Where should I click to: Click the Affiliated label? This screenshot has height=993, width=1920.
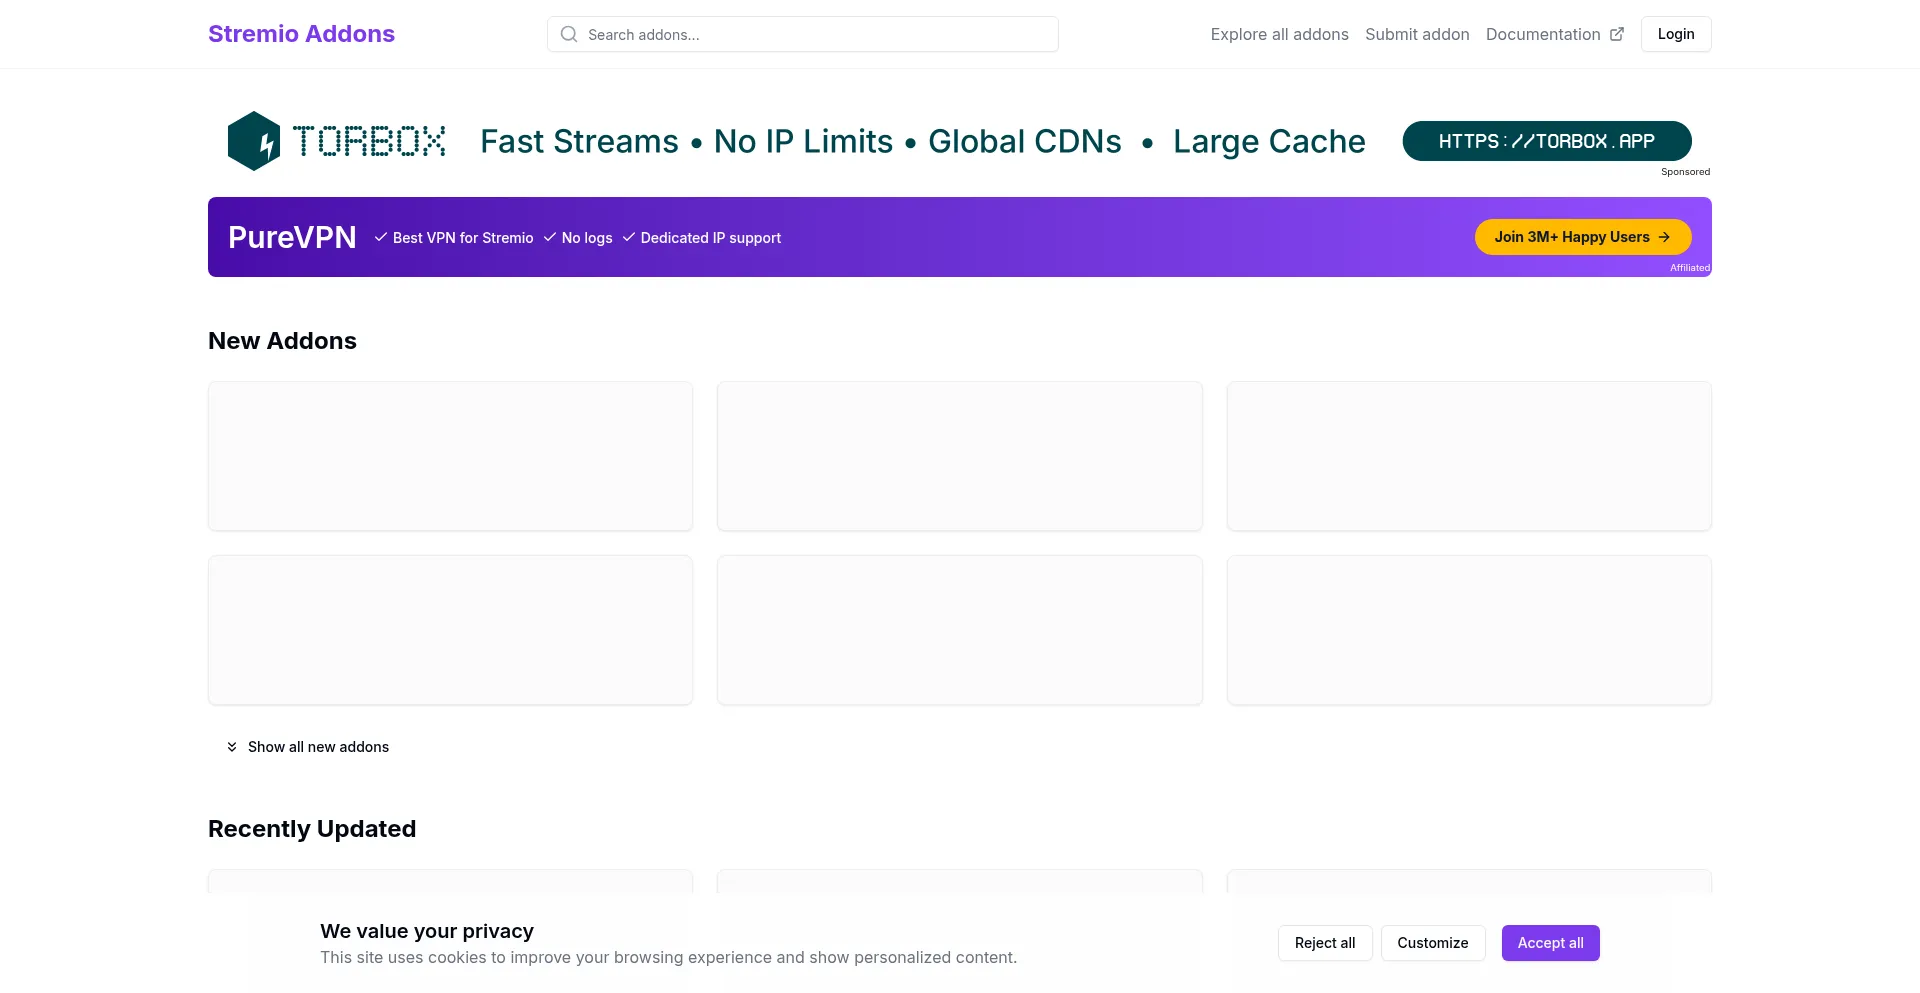(1690, 268)
